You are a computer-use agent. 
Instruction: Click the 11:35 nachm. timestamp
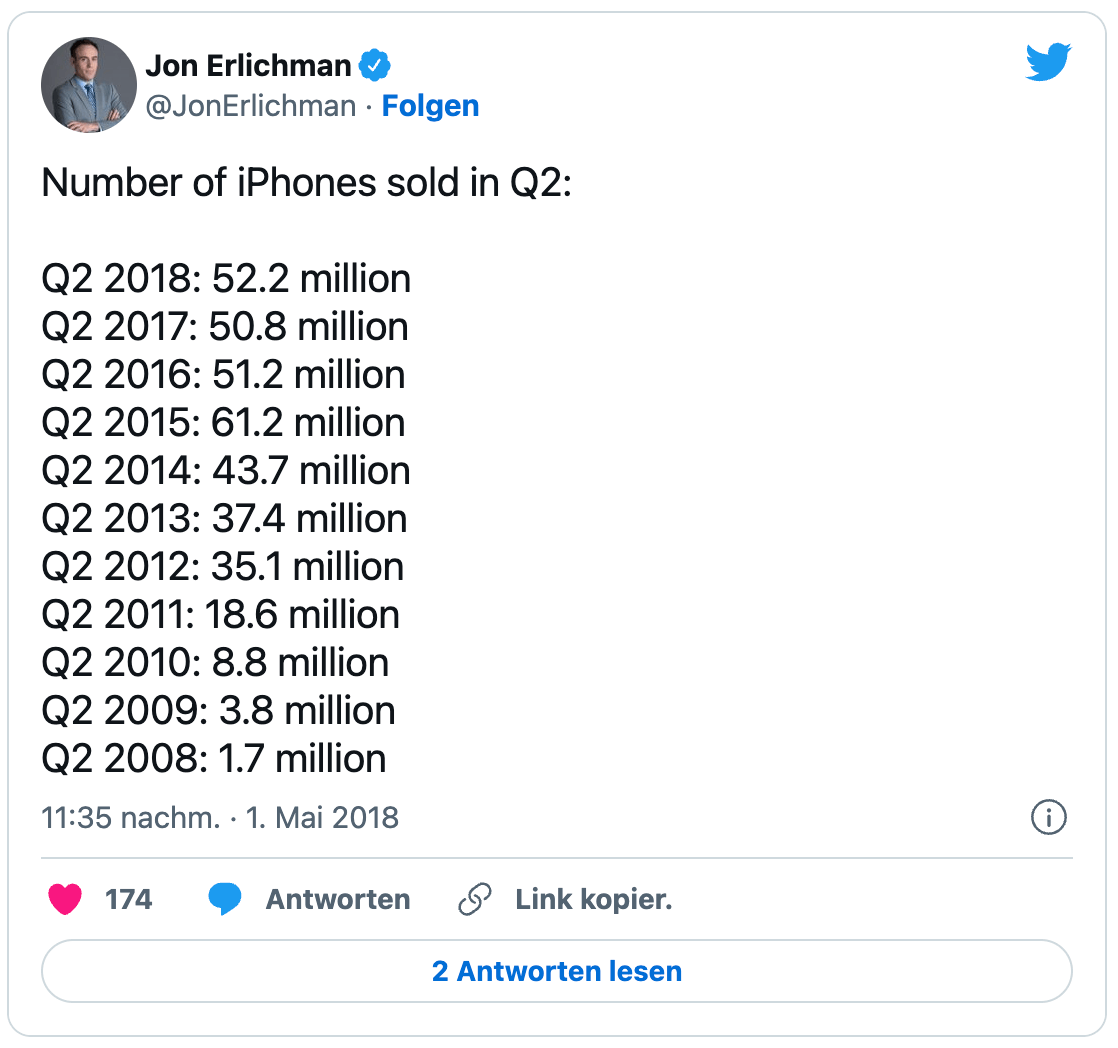click(x=131, y=818)
